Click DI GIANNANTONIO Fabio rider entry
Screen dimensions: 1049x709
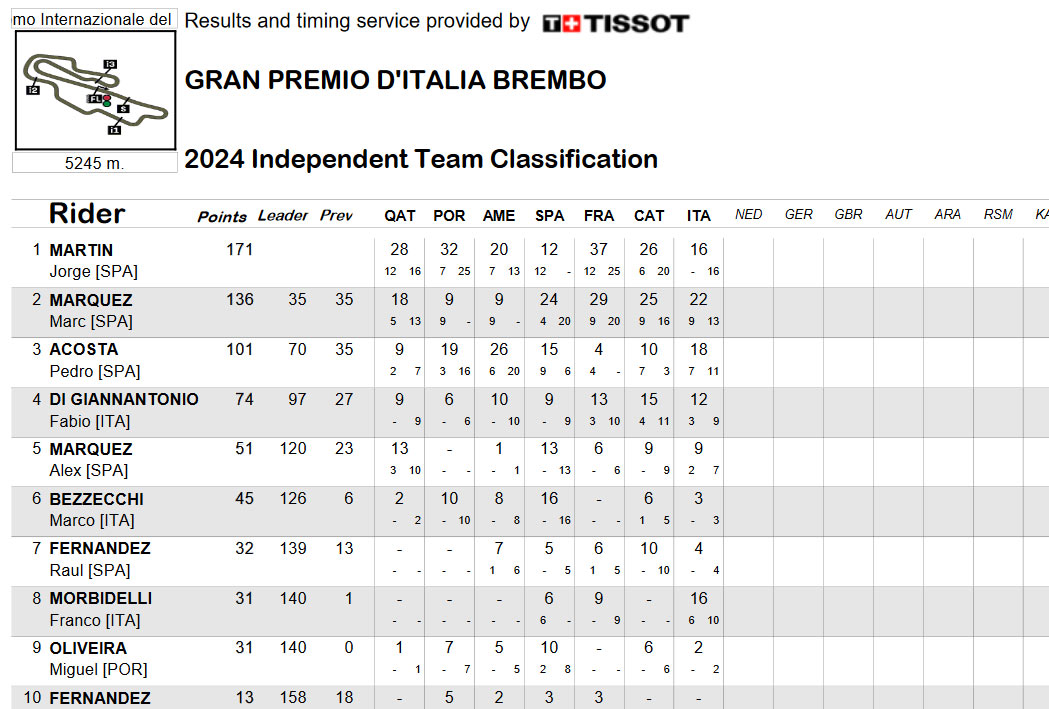[124, 410]
